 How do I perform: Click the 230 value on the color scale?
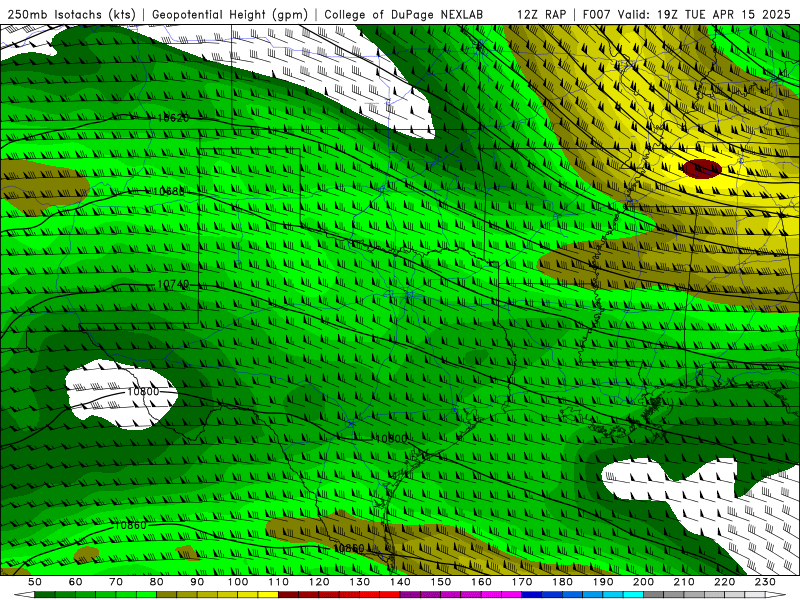tap(765, 582)
